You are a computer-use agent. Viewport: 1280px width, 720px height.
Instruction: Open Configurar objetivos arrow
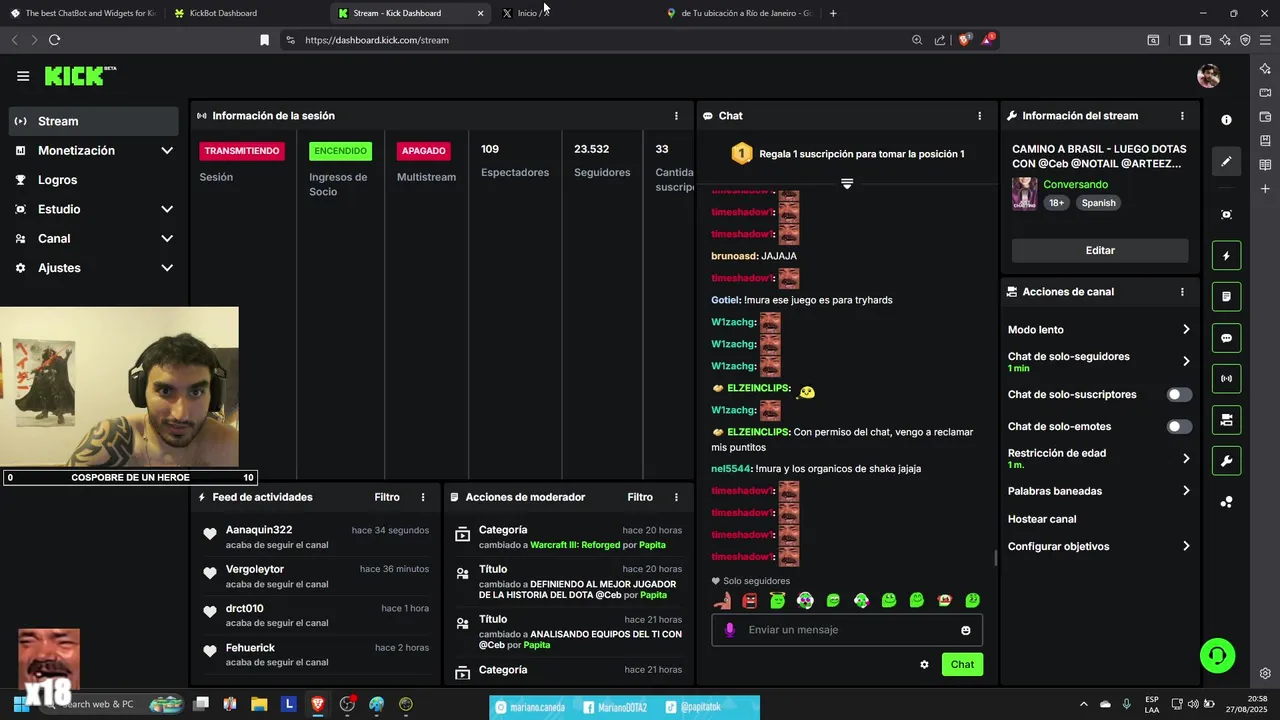(1186, 546)
